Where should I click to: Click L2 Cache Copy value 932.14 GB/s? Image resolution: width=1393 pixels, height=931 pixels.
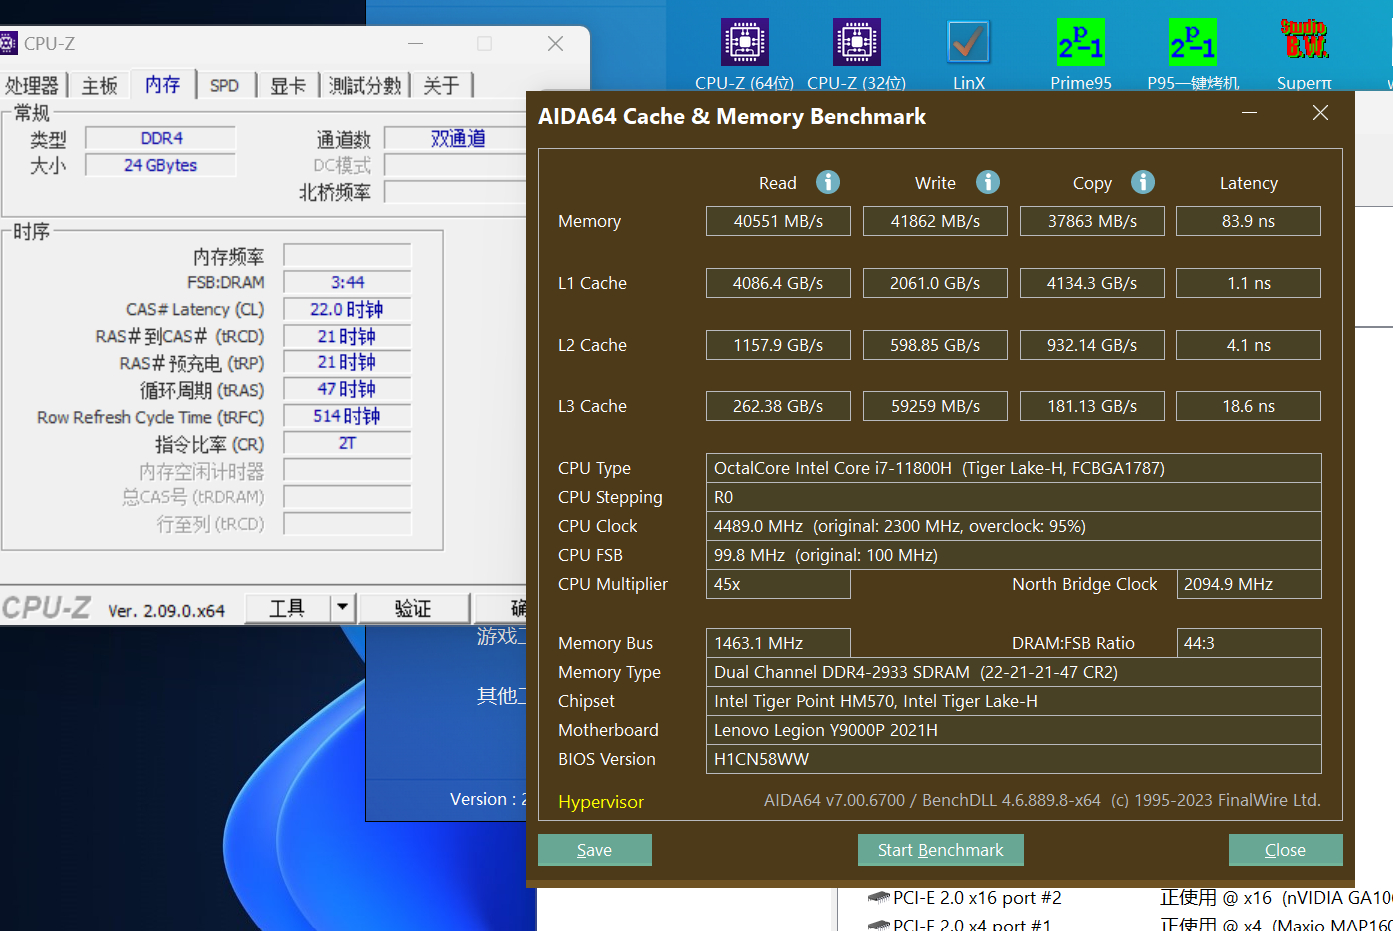click(1092, 345)
